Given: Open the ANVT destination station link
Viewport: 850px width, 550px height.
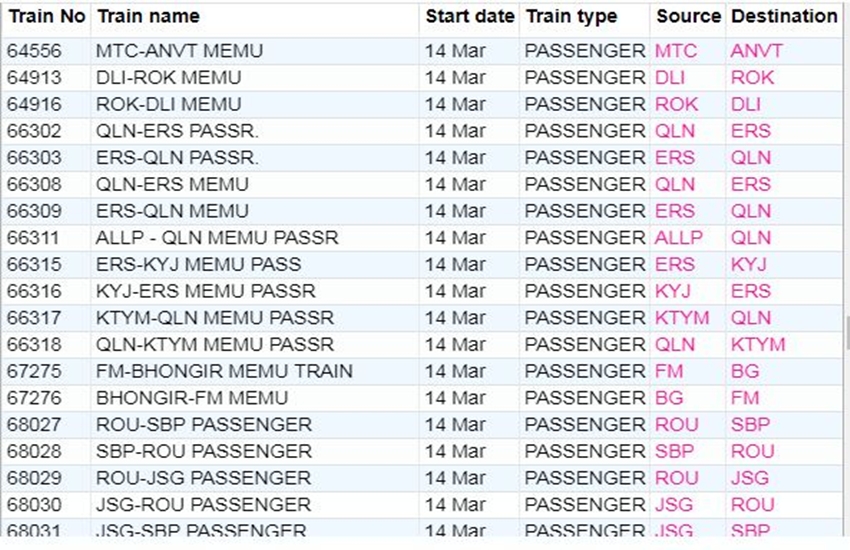Looking at the screenshot, I should (x=757, y=51).
